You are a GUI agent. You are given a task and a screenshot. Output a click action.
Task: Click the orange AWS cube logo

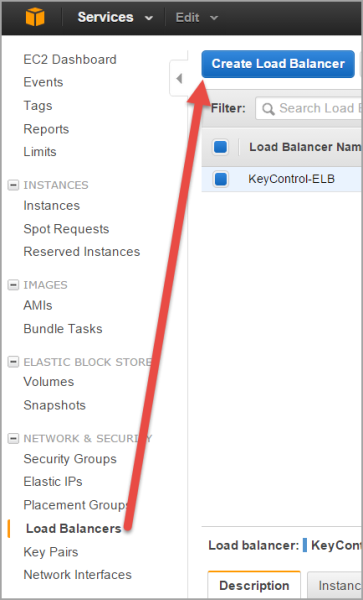point(35,17)
